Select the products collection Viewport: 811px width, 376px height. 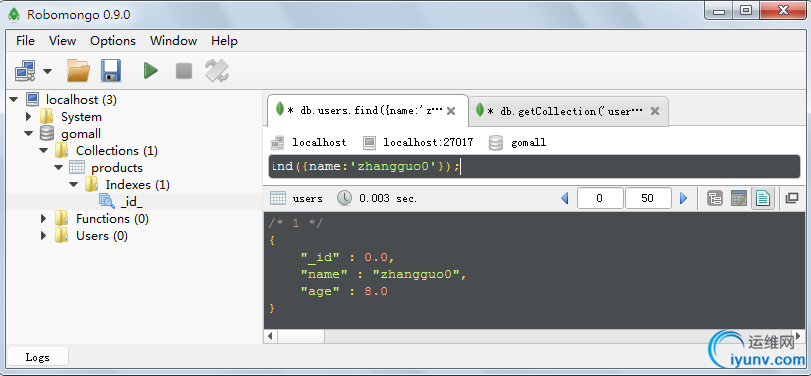(117, 168)
